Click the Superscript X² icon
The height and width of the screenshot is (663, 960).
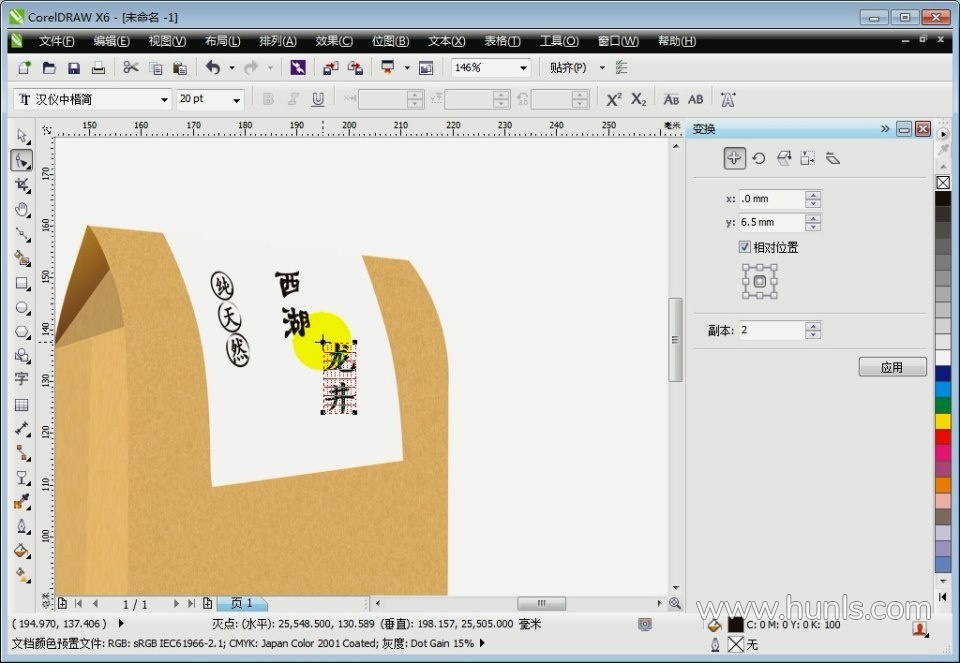point(614,99)
